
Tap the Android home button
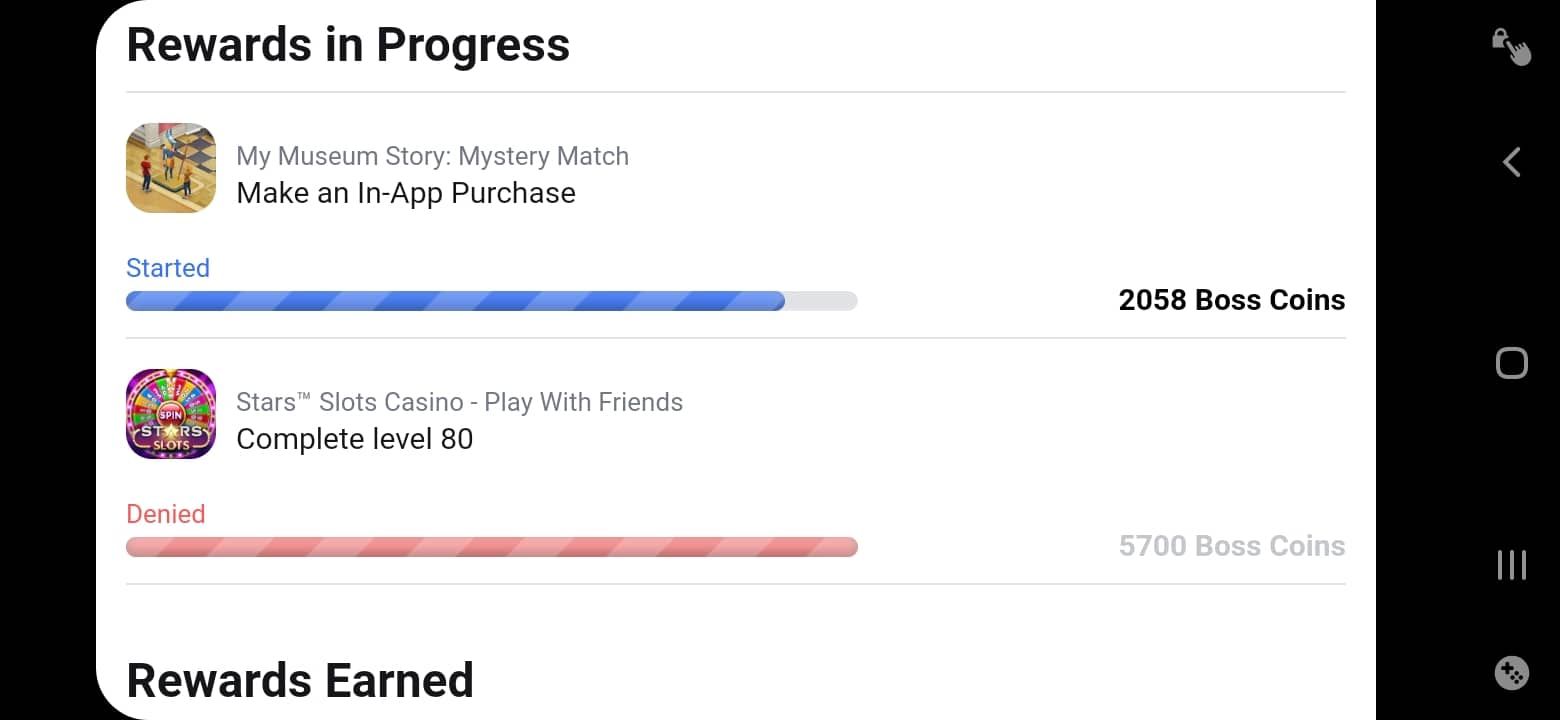(x=1511, y=363)
